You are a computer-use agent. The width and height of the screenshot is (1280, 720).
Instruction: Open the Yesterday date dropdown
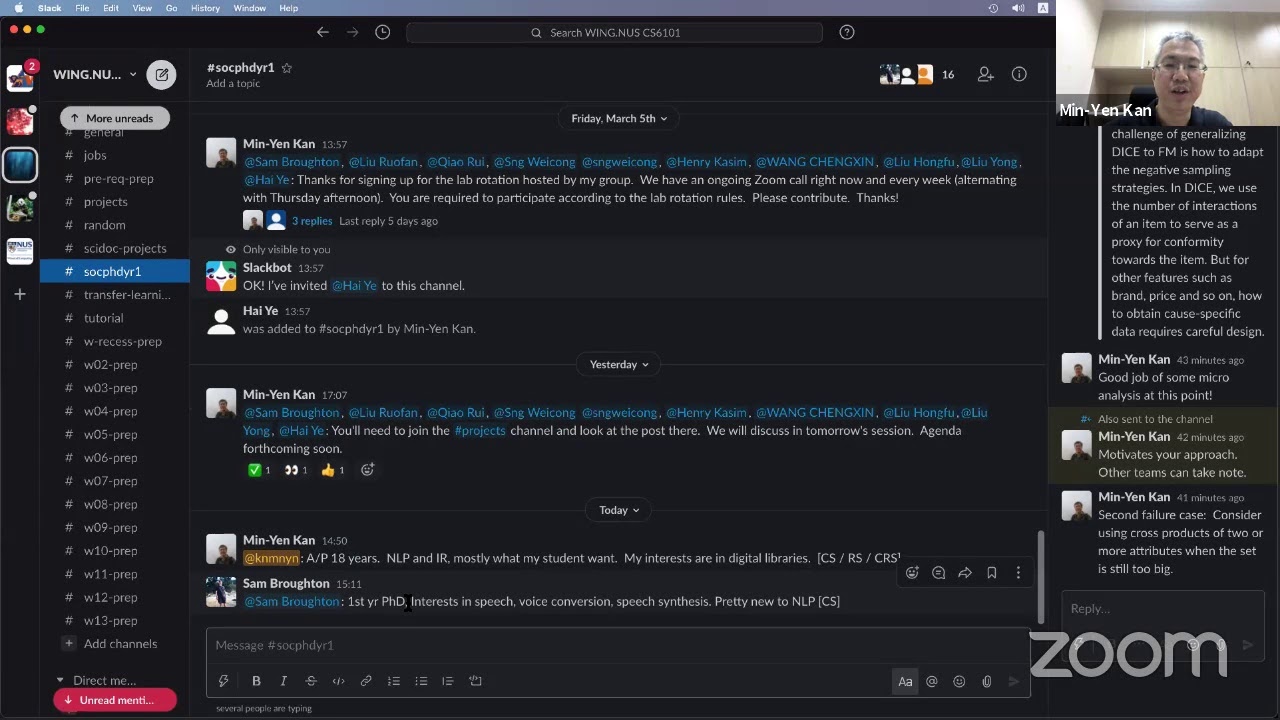click(619, 364)
